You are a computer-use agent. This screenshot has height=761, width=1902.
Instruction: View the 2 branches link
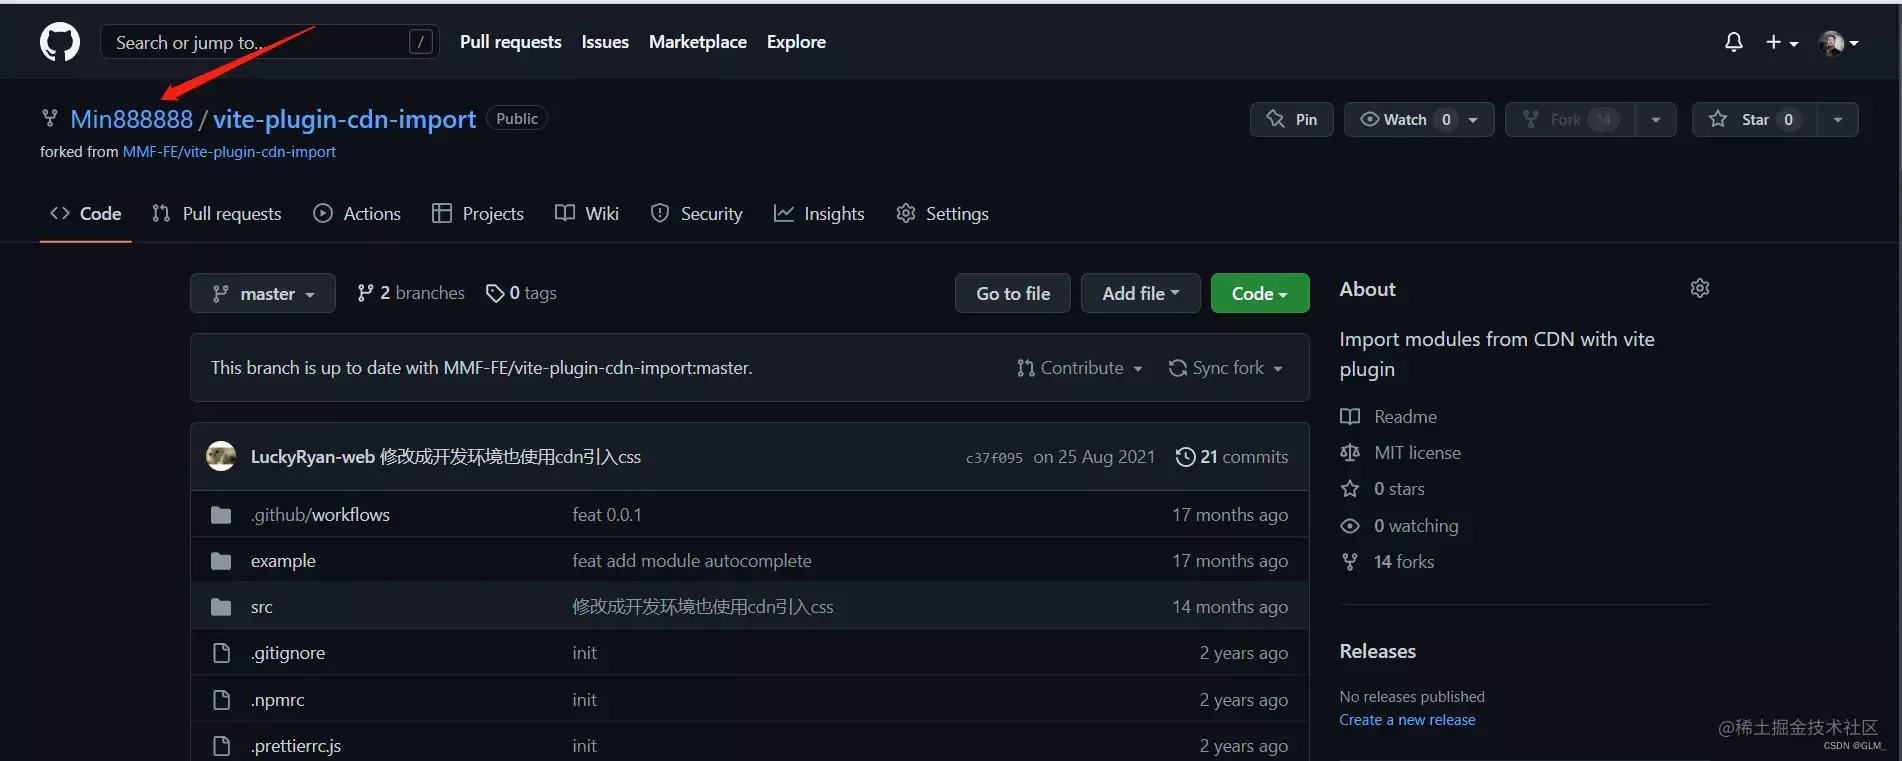pyautogui.click(x=411, y=293)
